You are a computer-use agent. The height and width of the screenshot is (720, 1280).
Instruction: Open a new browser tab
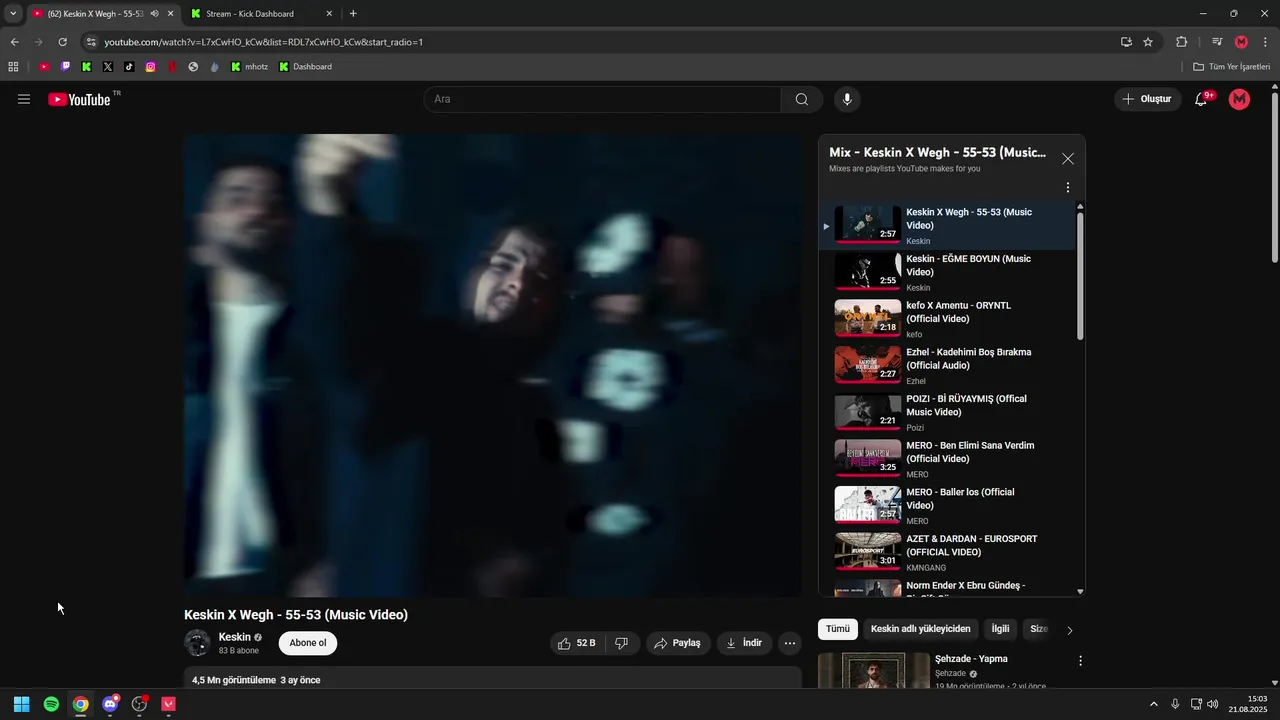pos(353,14)
